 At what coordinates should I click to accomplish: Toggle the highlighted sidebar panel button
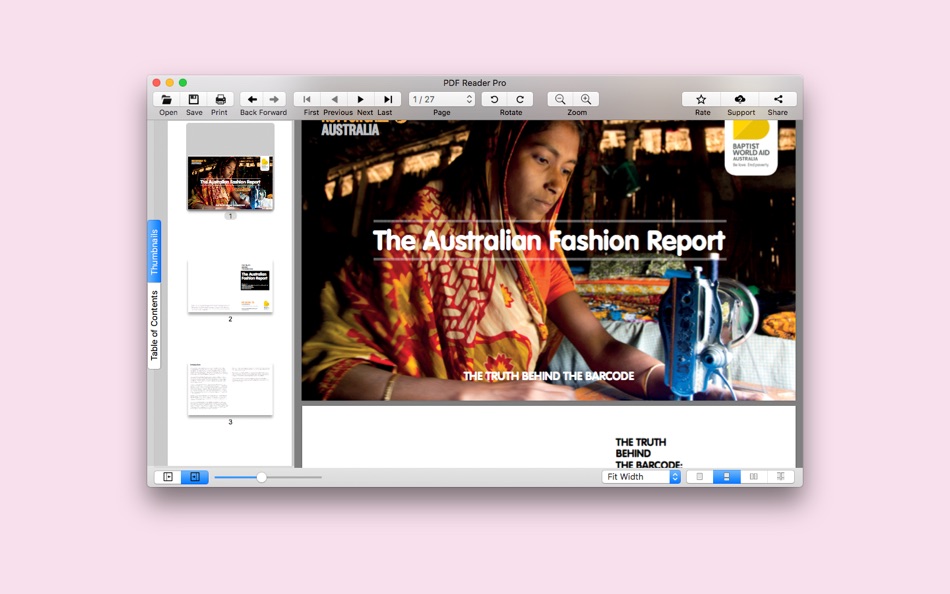click(195, 477)
